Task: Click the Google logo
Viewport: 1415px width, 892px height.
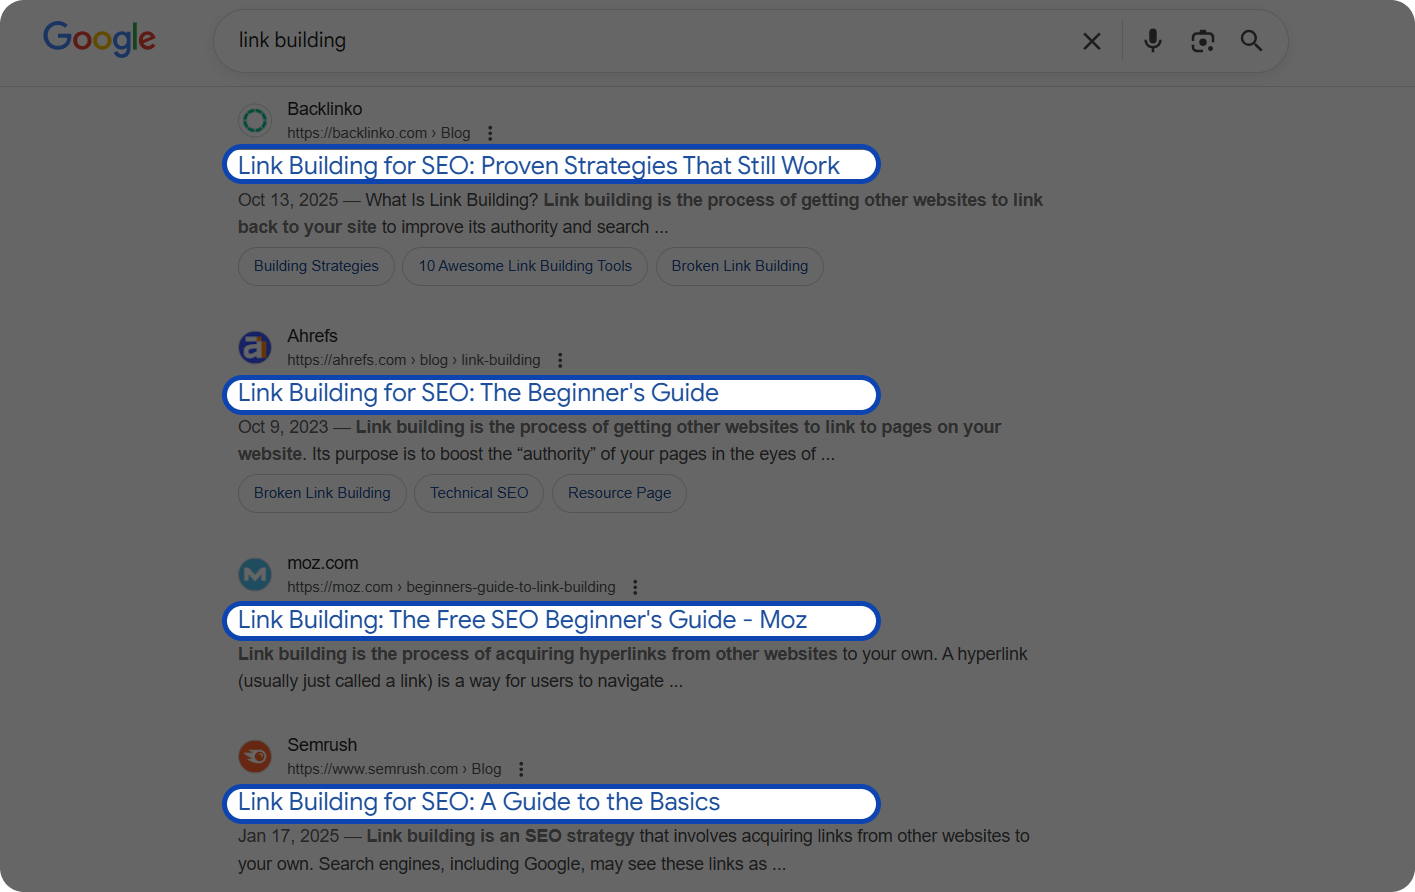Action: 98,38
